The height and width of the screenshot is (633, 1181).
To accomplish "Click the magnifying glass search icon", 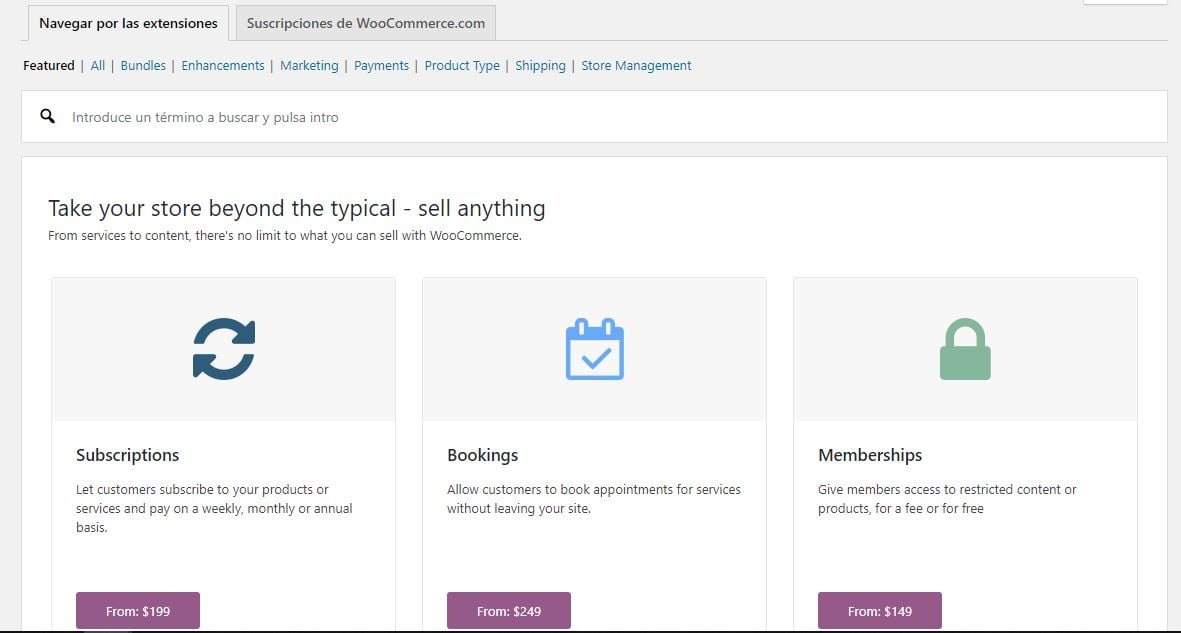I will coord(47,116).
